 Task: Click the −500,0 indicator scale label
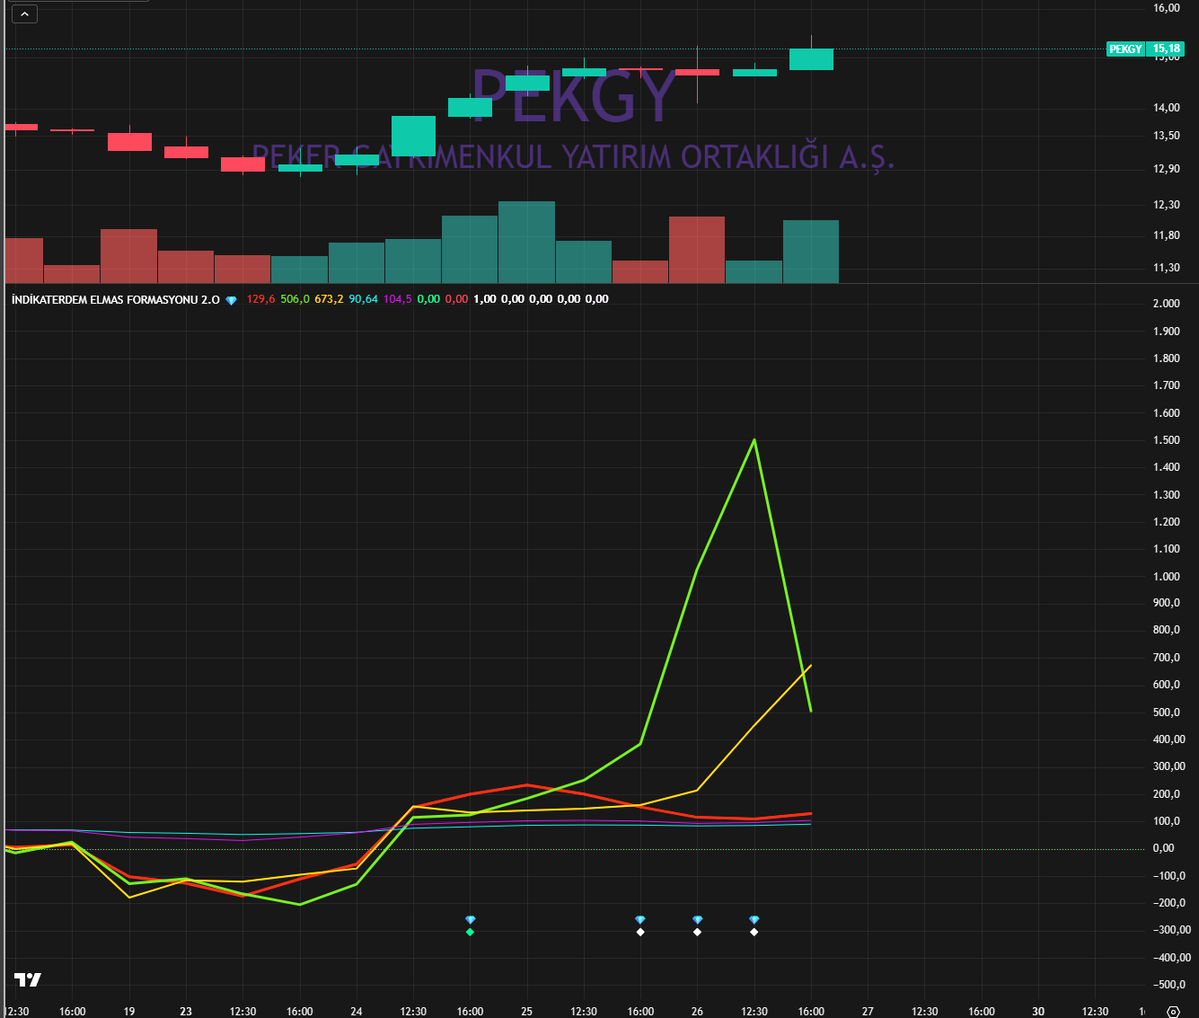1171,984
